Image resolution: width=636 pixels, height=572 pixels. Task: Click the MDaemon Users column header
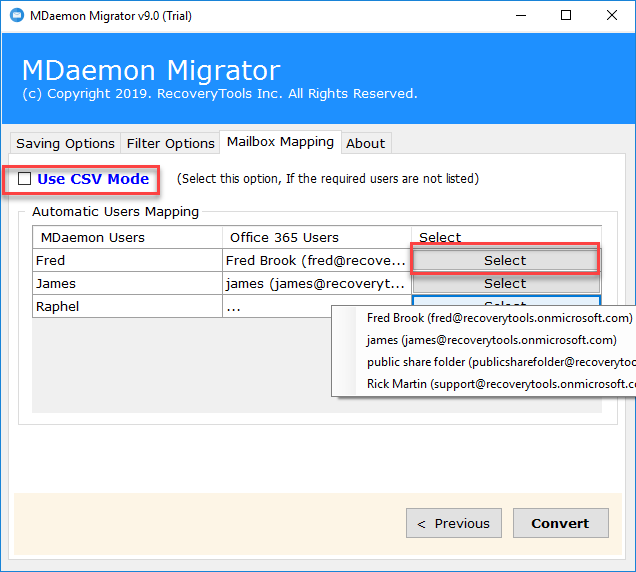click(x=127, y=237)
